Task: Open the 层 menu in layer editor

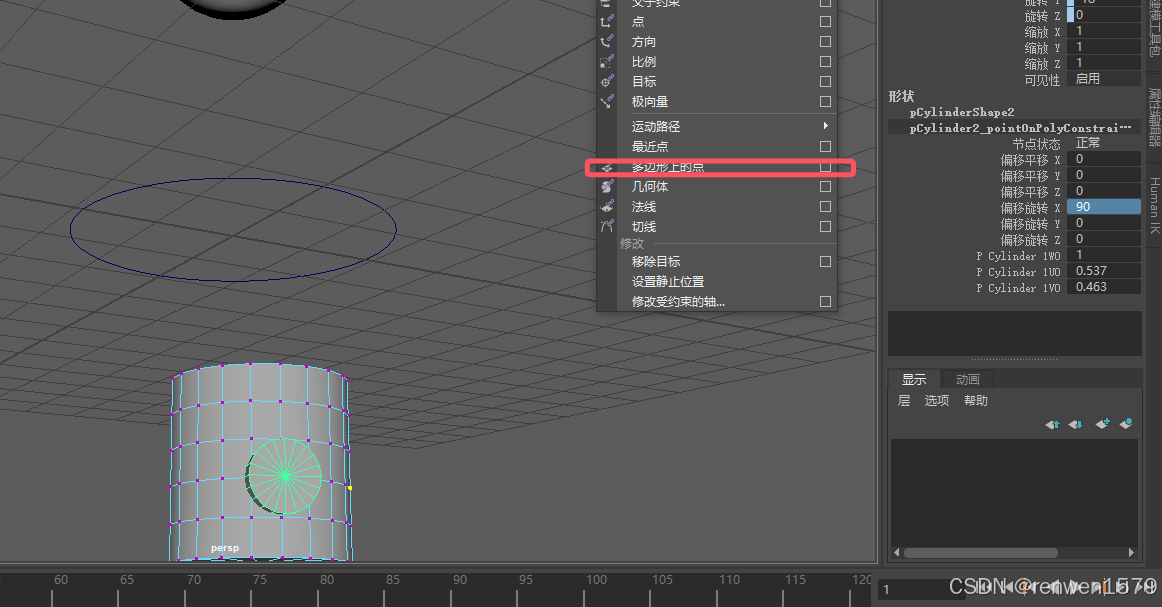Action: coord(904,401)
